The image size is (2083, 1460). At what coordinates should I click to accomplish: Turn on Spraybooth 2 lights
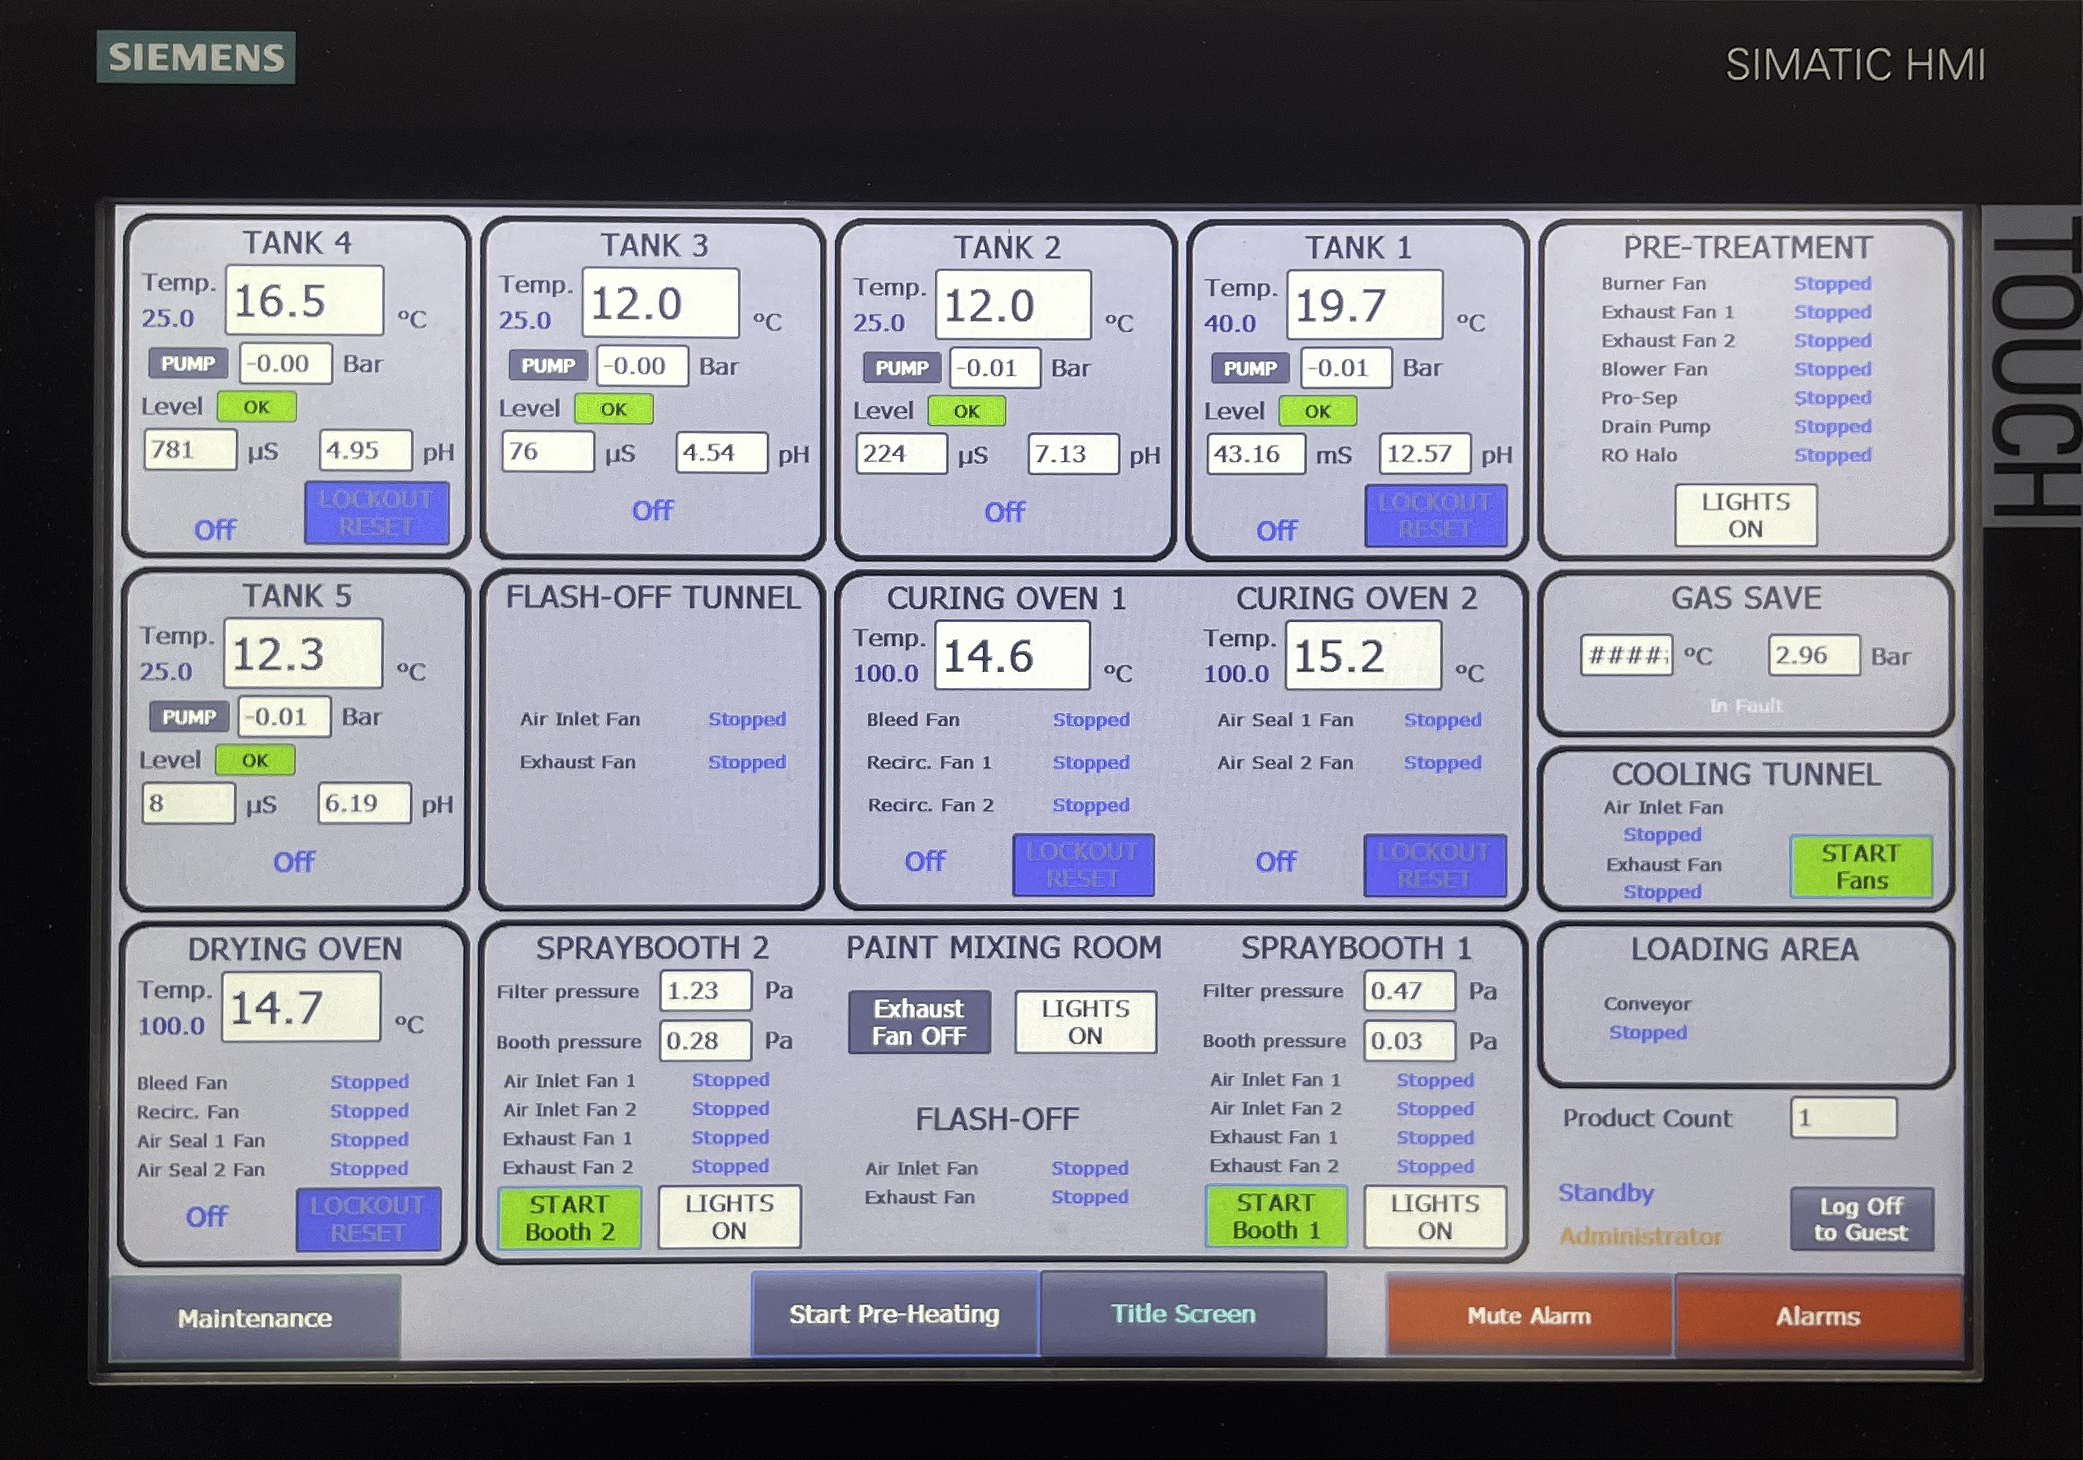(x=729, y=1217)
